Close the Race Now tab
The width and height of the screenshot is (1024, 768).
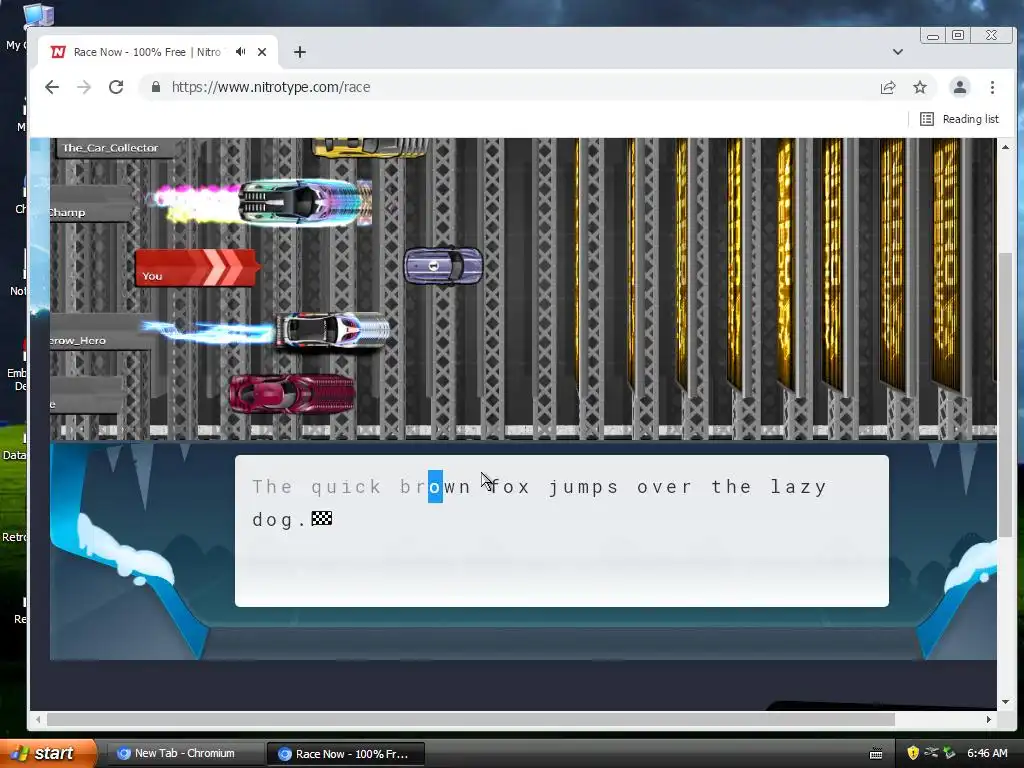click(262, 52)
